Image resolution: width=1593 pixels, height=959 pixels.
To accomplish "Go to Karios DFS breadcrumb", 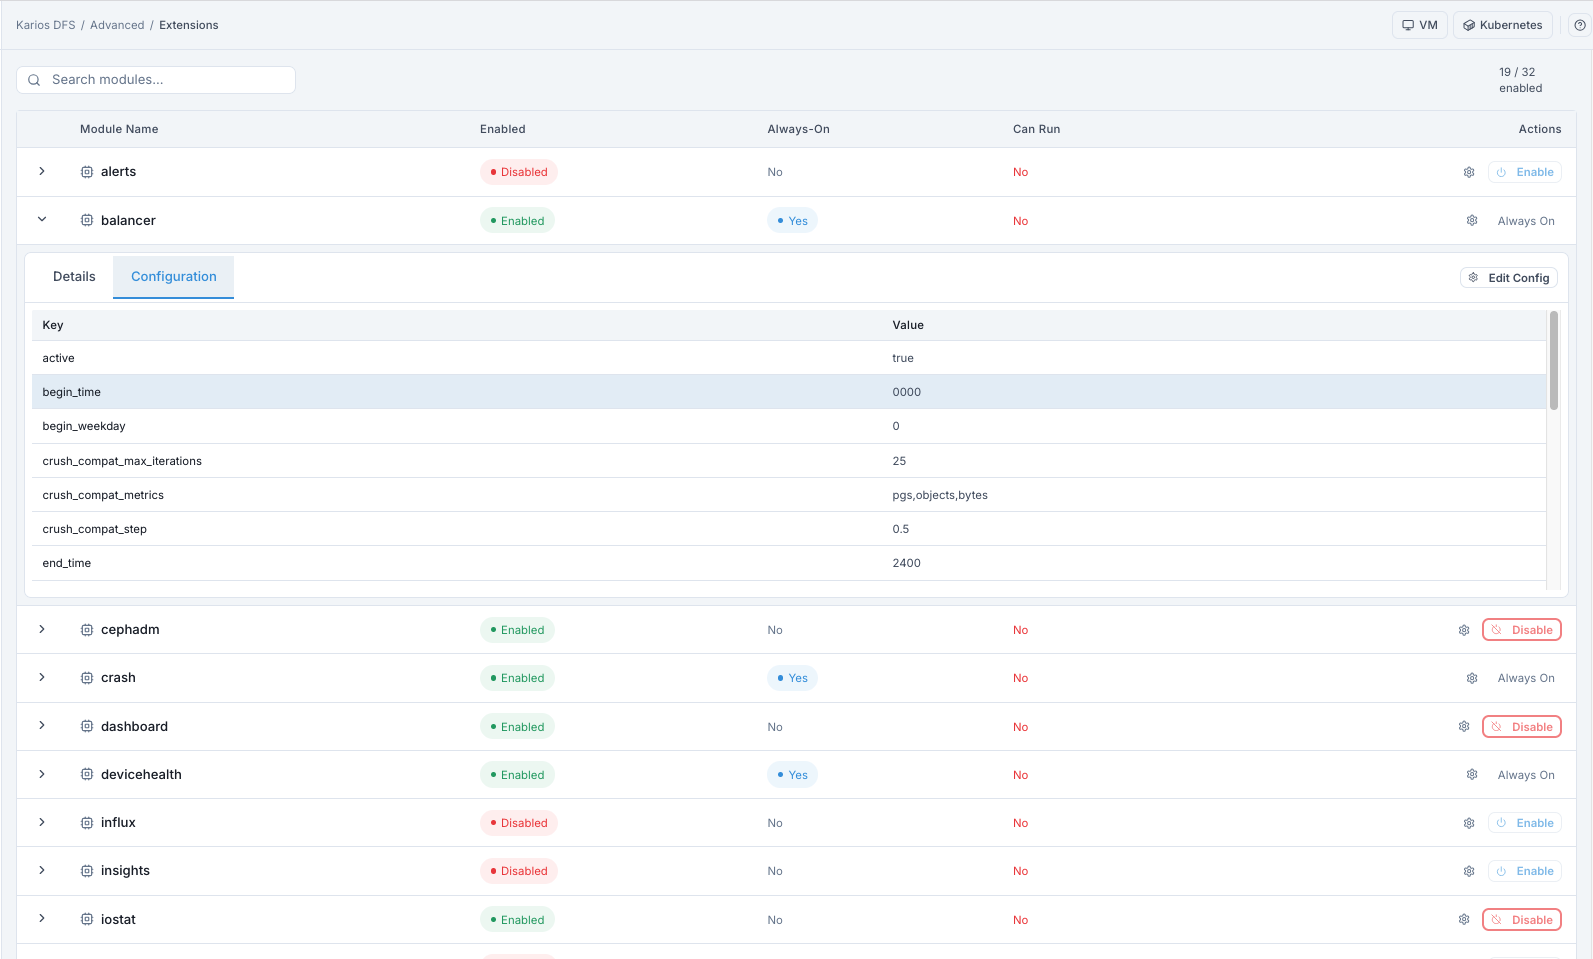I will (x=46, y=25).
